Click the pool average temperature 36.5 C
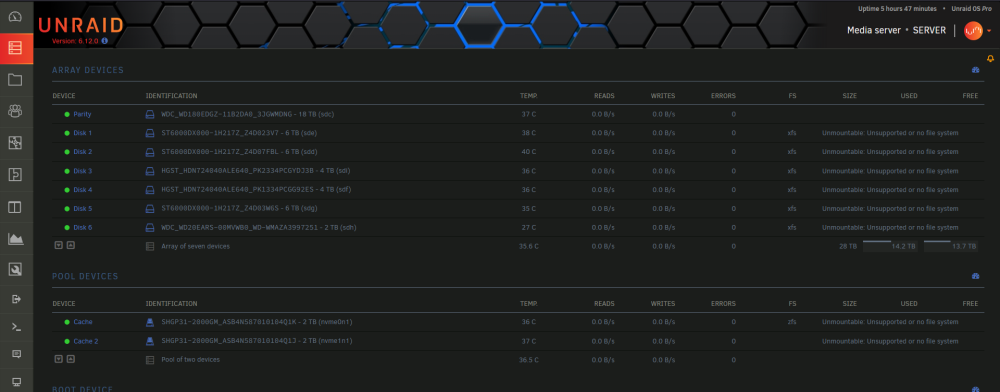 click(529, 359)
